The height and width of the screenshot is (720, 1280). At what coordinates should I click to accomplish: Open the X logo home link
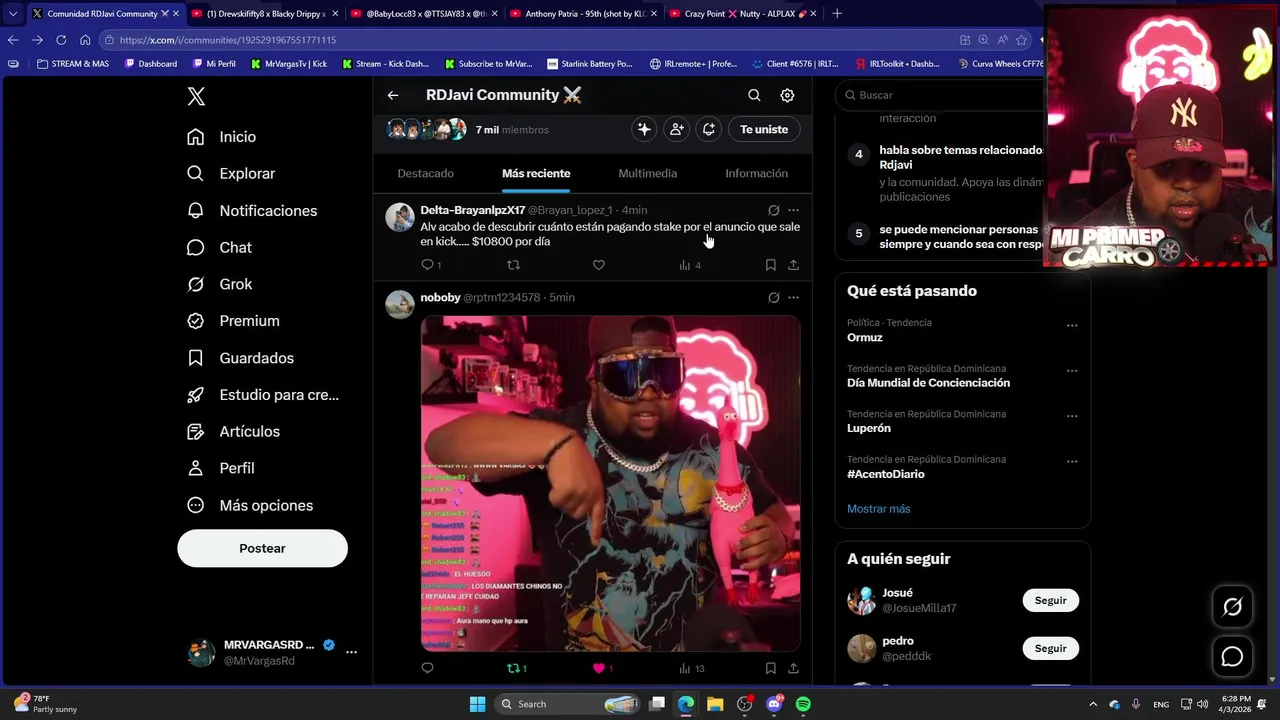(x=196, y=96)
